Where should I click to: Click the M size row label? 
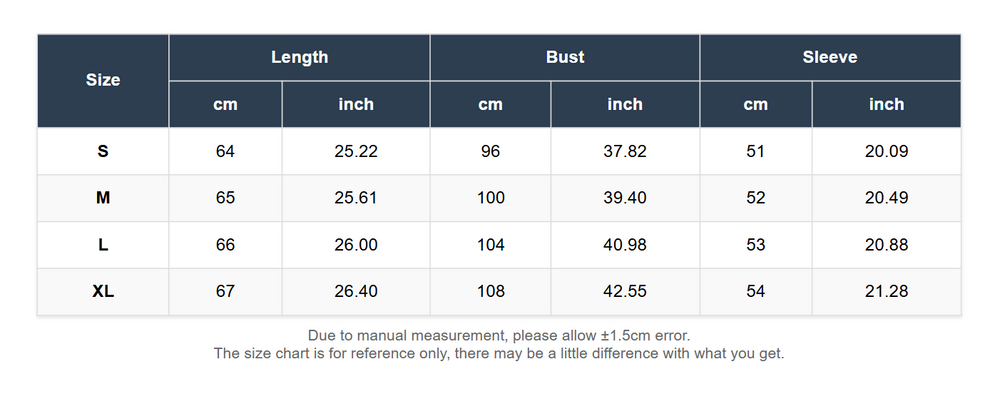click(x=103, y=198)
